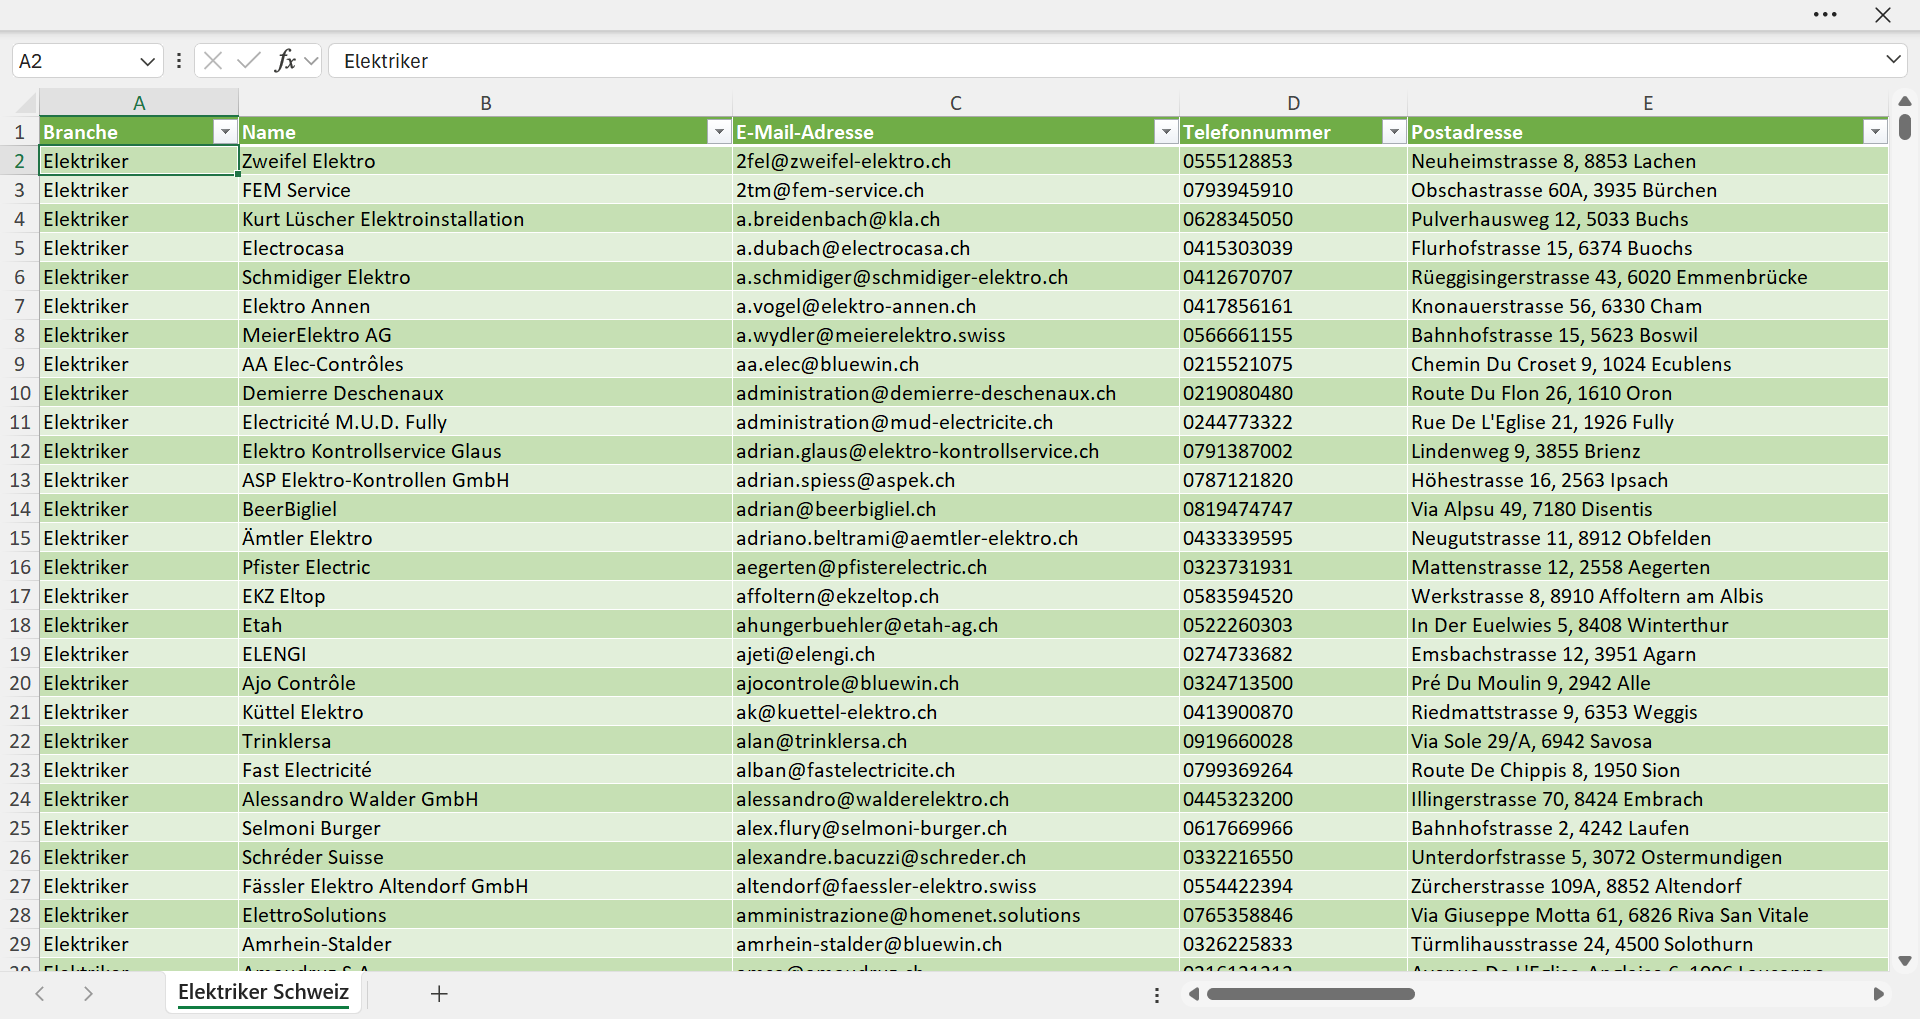Go to previous sheet arrow

tap(40, 994)
